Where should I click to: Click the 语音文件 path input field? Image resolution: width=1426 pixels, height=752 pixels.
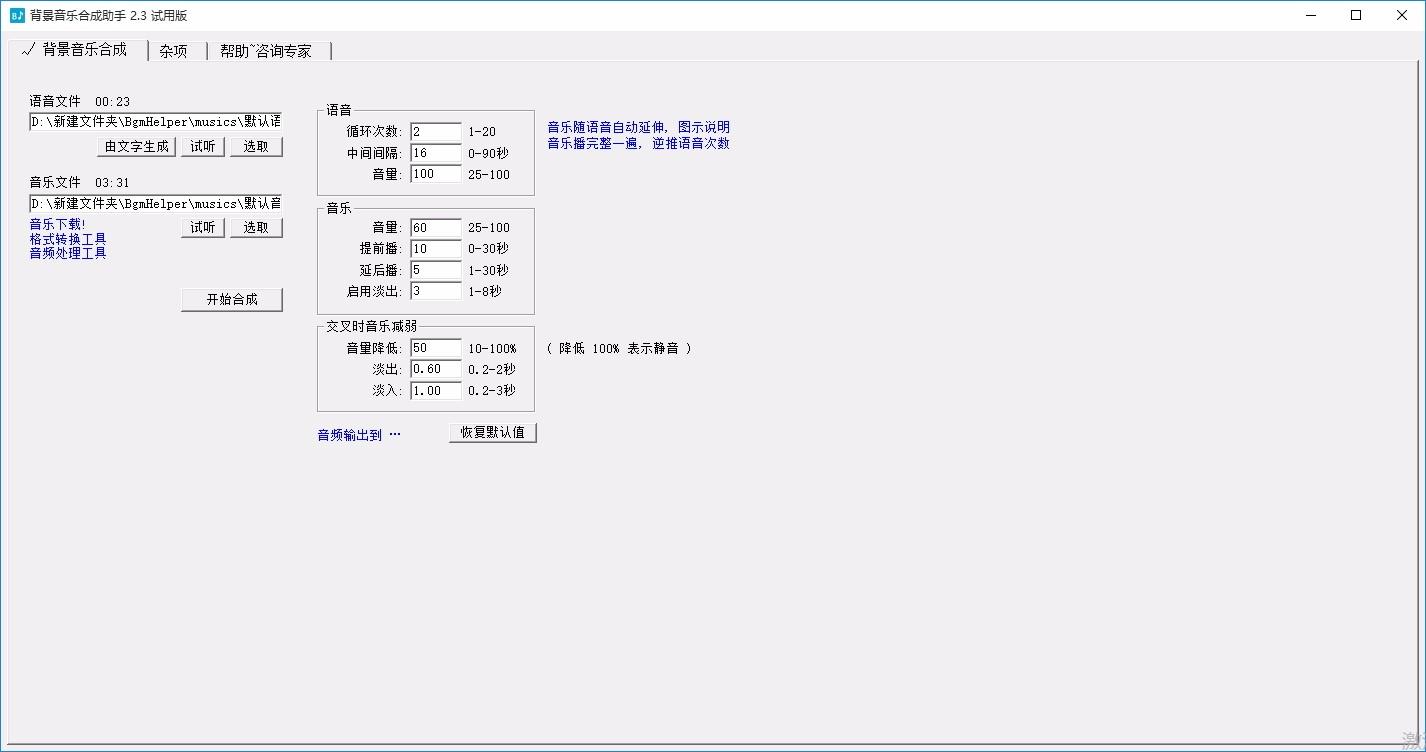(x=156, y=121)
